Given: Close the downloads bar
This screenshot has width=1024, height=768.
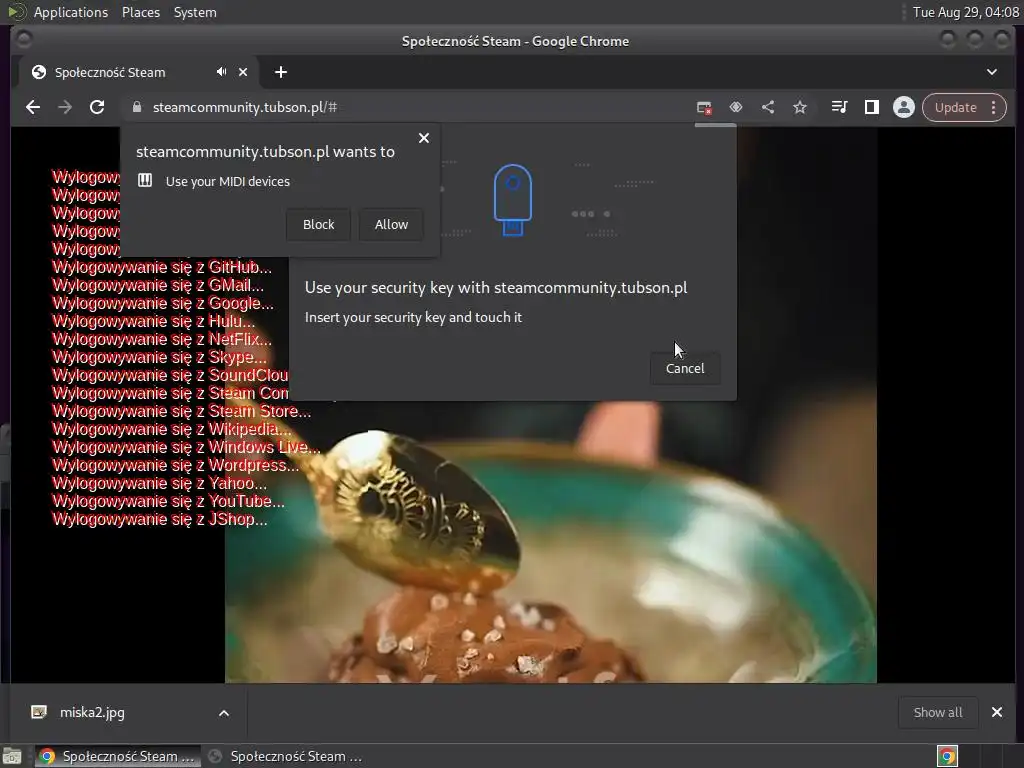Looking at the screenshot, I should [x=997, y=712].
